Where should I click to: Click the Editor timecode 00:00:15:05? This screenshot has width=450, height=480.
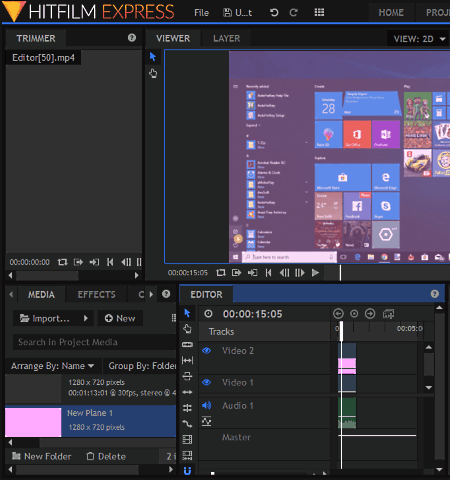click(x=252, y=314)
